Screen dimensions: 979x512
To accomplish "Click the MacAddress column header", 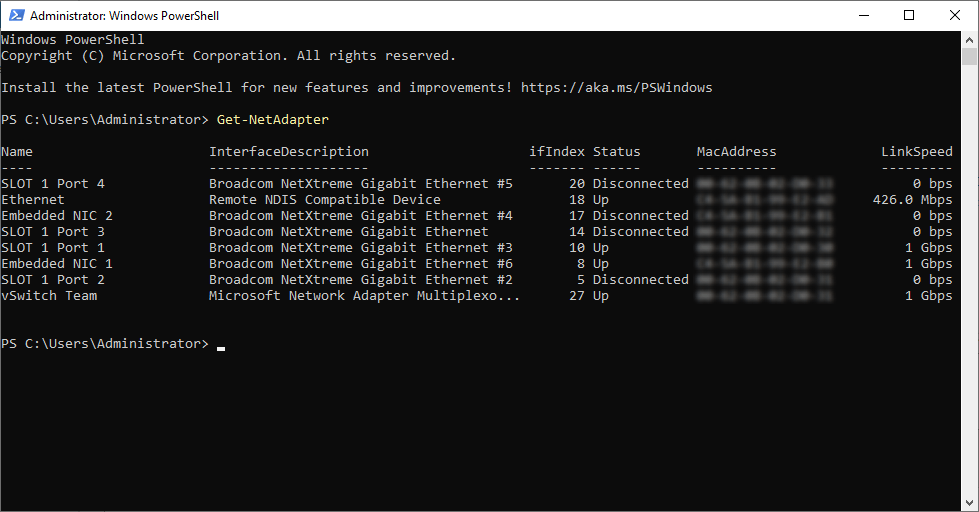I will click(736, 151).
